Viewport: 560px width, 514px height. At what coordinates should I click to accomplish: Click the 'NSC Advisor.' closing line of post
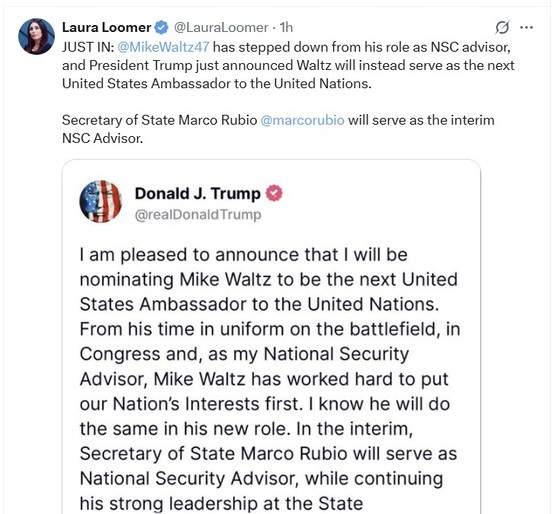pyautogui.click(x=102, y=138)
